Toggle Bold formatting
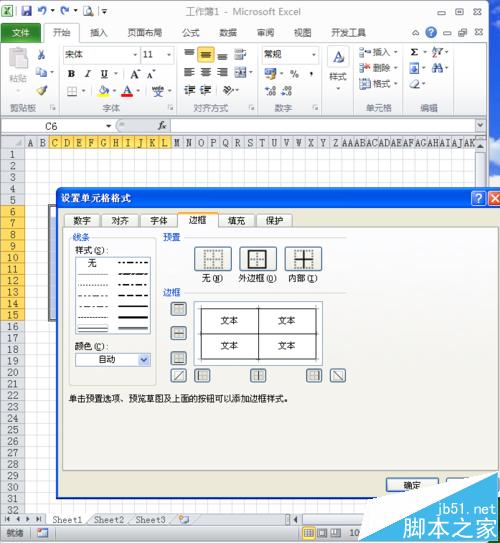The height and width of the screenshot is (543, 500). click(71, 74)
